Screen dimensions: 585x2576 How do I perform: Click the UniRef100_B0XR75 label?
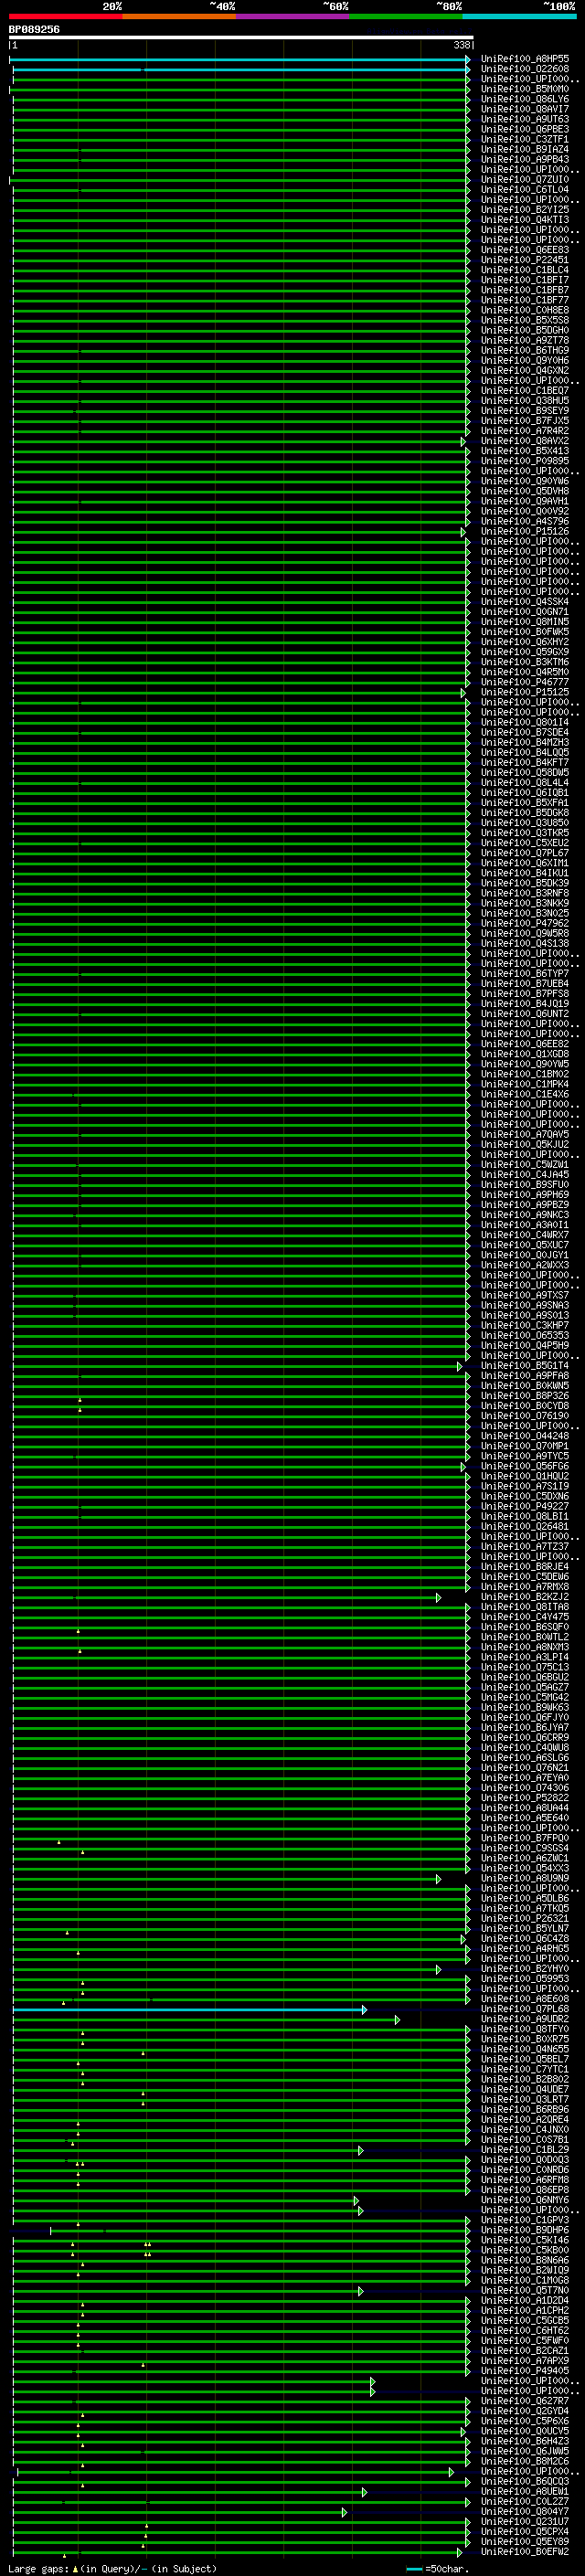(x=525, y=2039)
